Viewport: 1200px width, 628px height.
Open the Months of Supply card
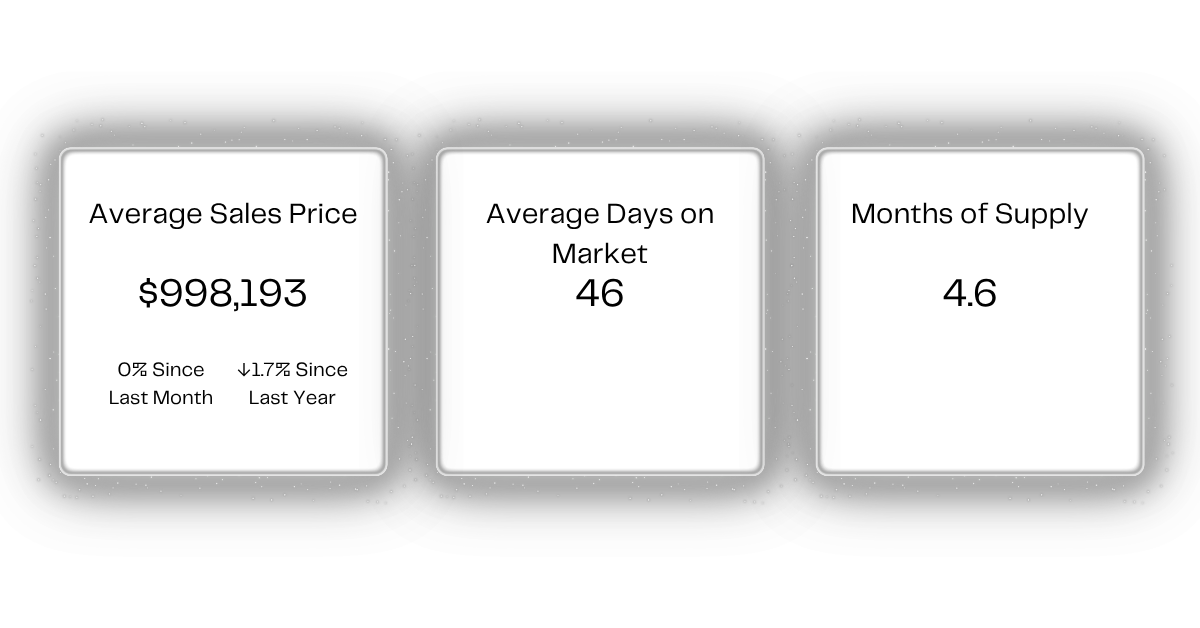(979, 311)
